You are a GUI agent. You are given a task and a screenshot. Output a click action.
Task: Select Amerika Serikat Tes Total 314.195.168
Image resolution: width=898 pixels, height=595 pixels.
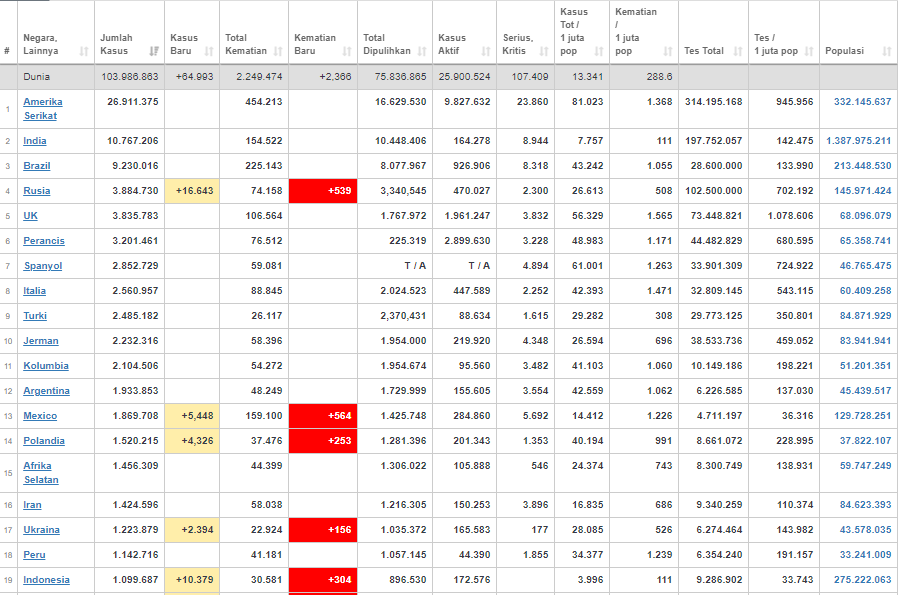pos(714,102)
